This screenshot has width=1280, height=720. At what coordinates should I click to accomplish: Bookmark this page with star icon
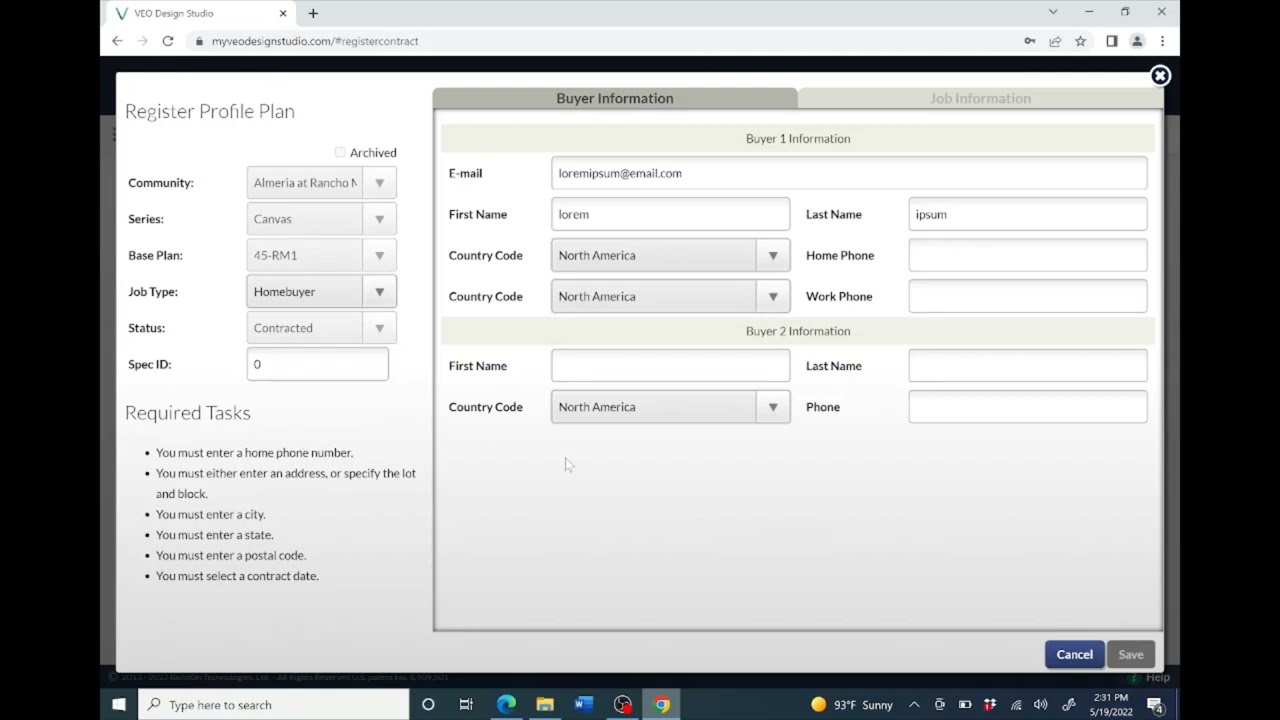1080,41
